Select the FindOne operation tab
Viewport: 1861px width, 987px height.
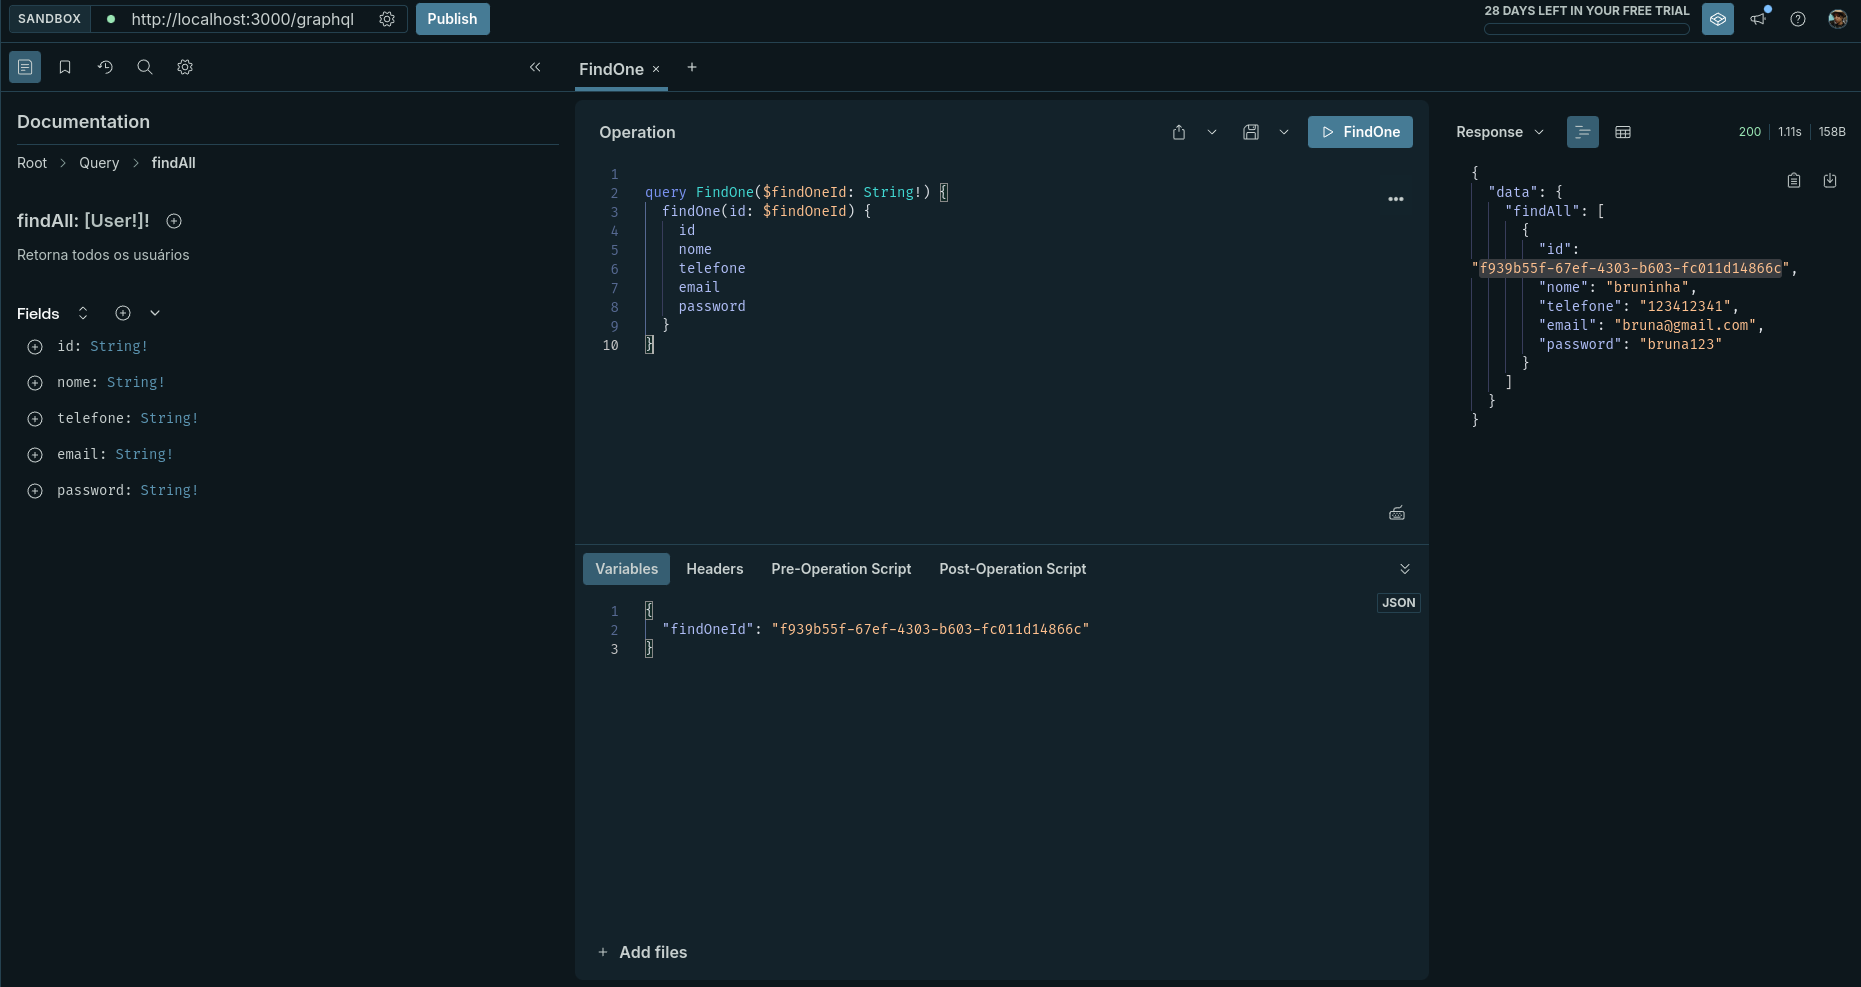click(x=611, y=69)
